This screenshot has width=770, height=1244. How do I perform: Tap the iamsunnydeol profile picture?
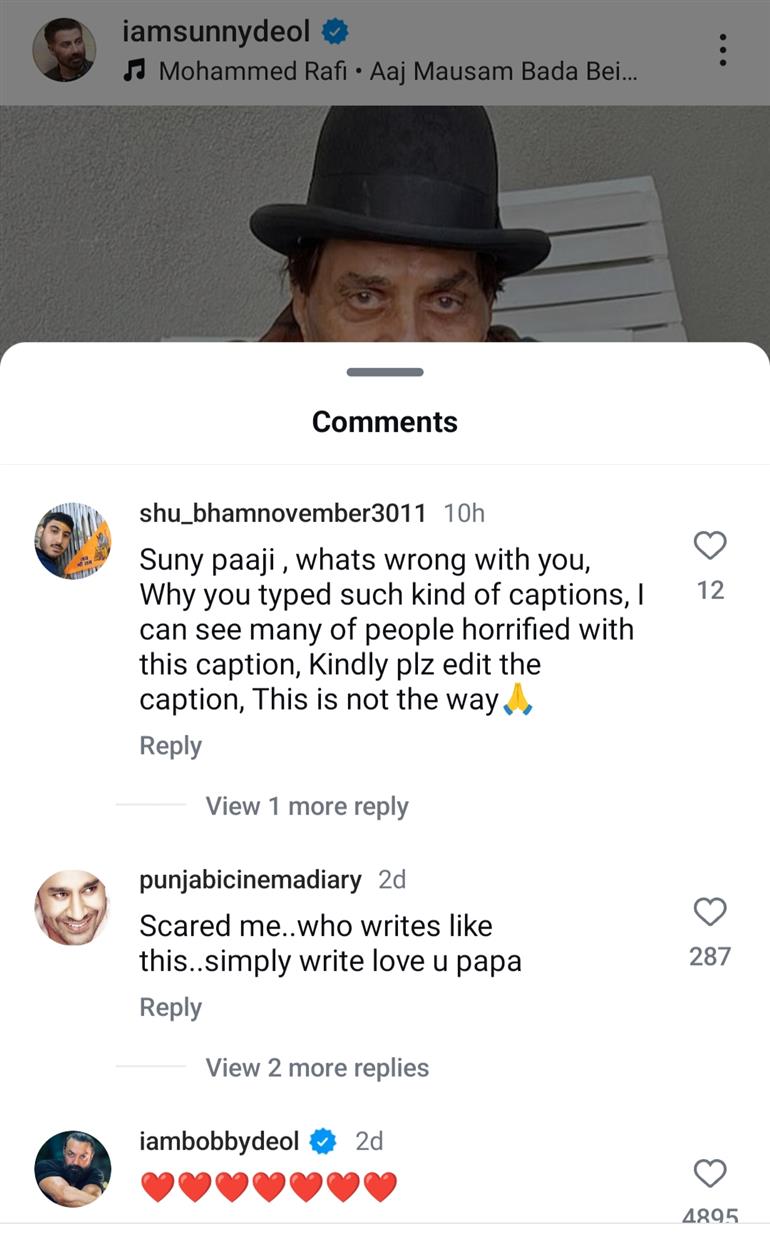[65, 49]
